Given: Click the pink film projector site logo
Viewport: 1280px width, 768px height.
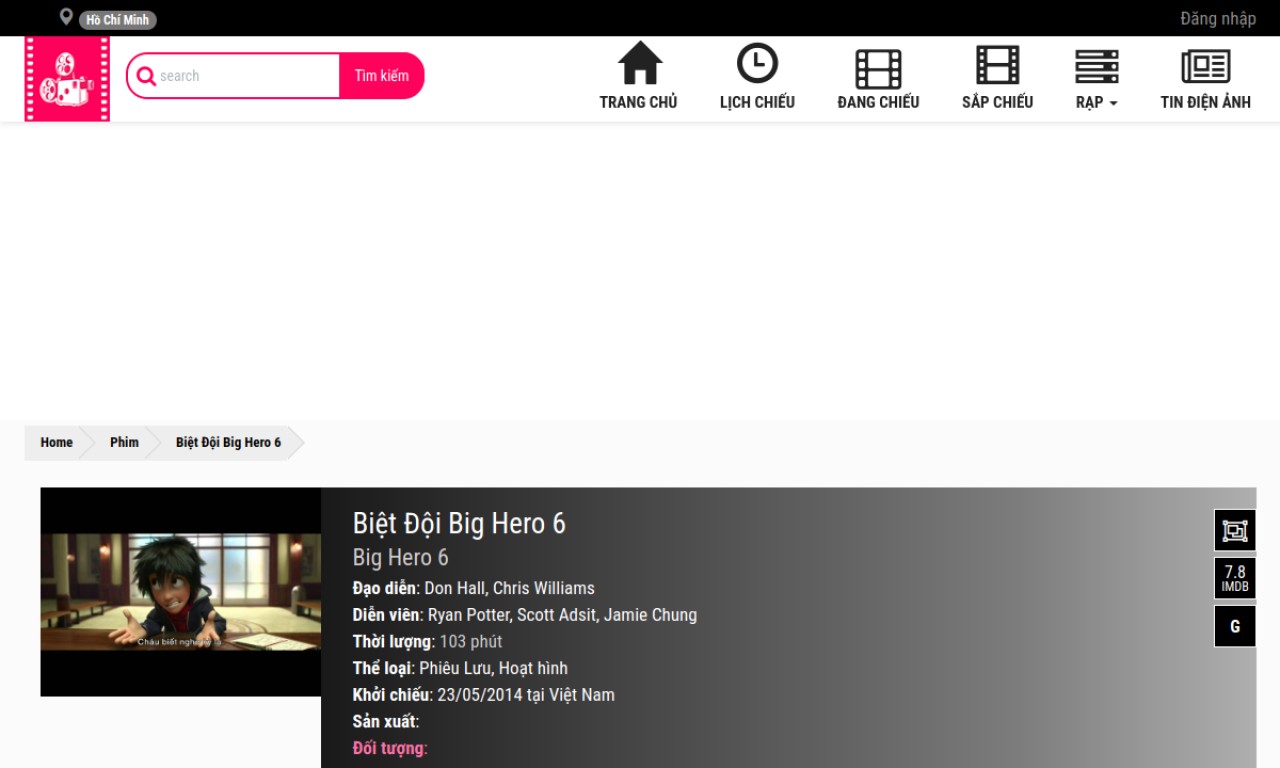Looking at the screenshot, I should coord(67,79).
